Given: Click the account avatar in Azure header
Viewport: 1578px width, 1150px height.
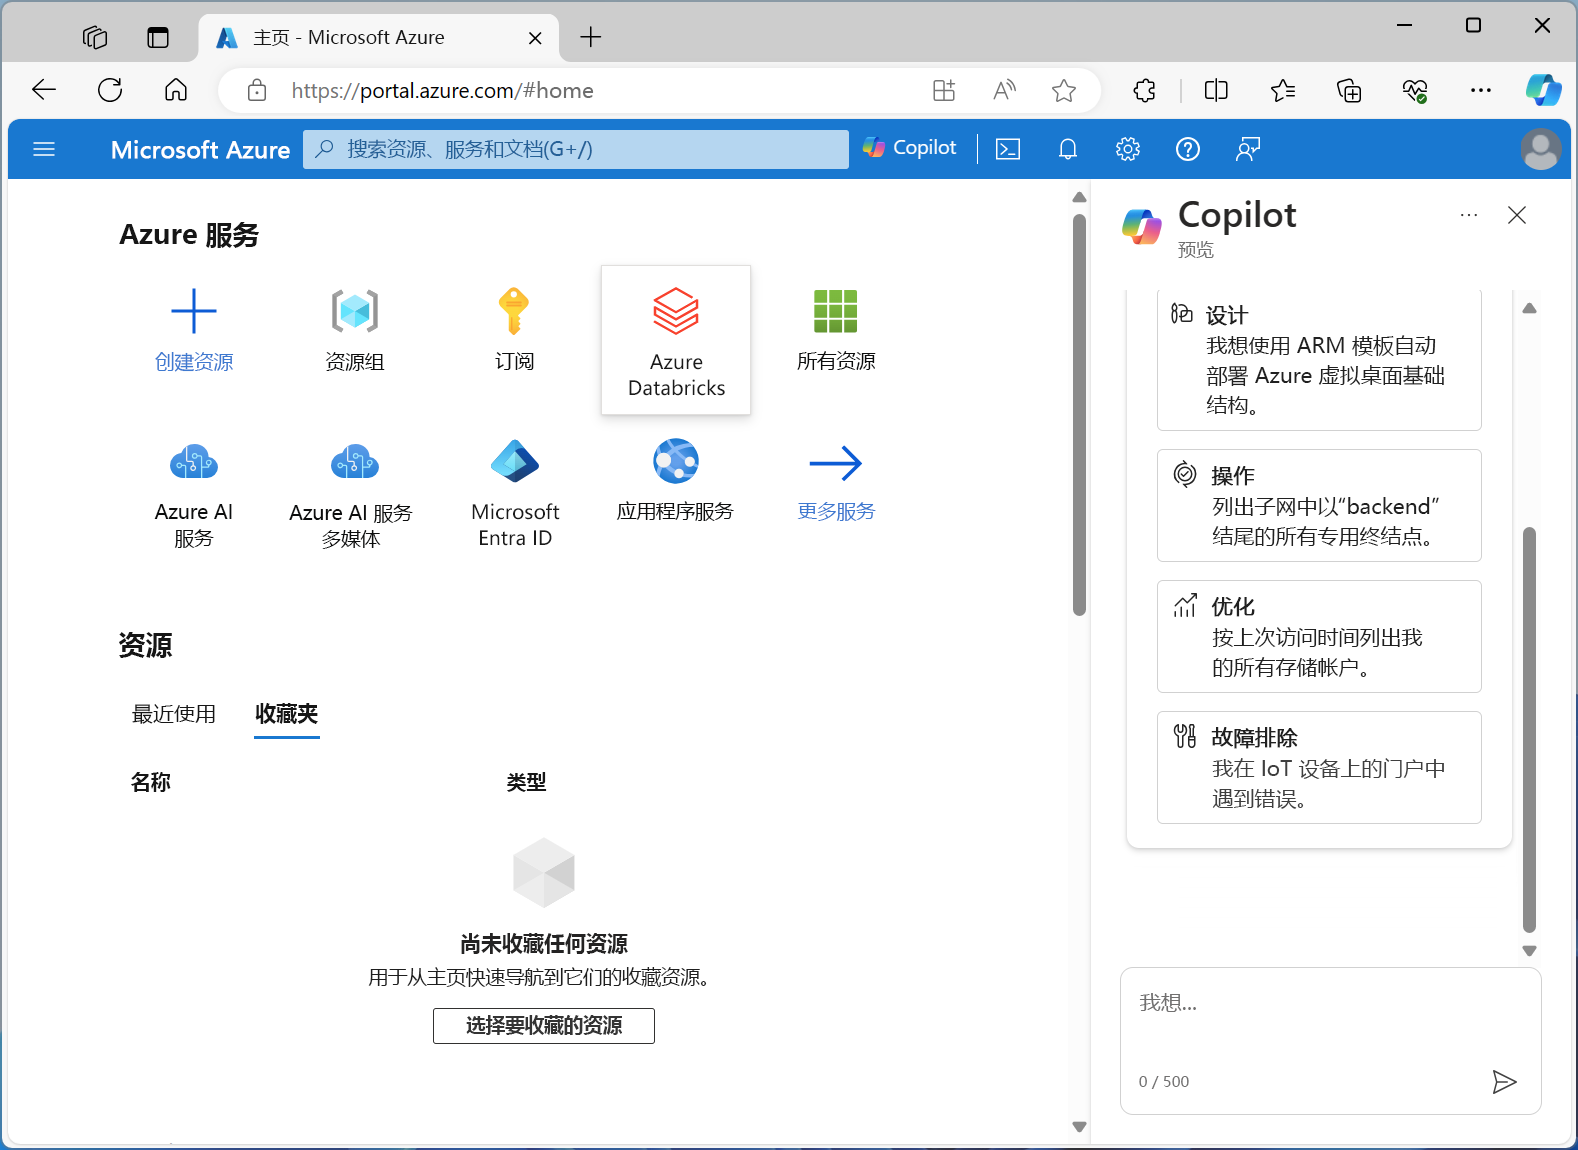Looking at the screenshot, I should 1541,149.
